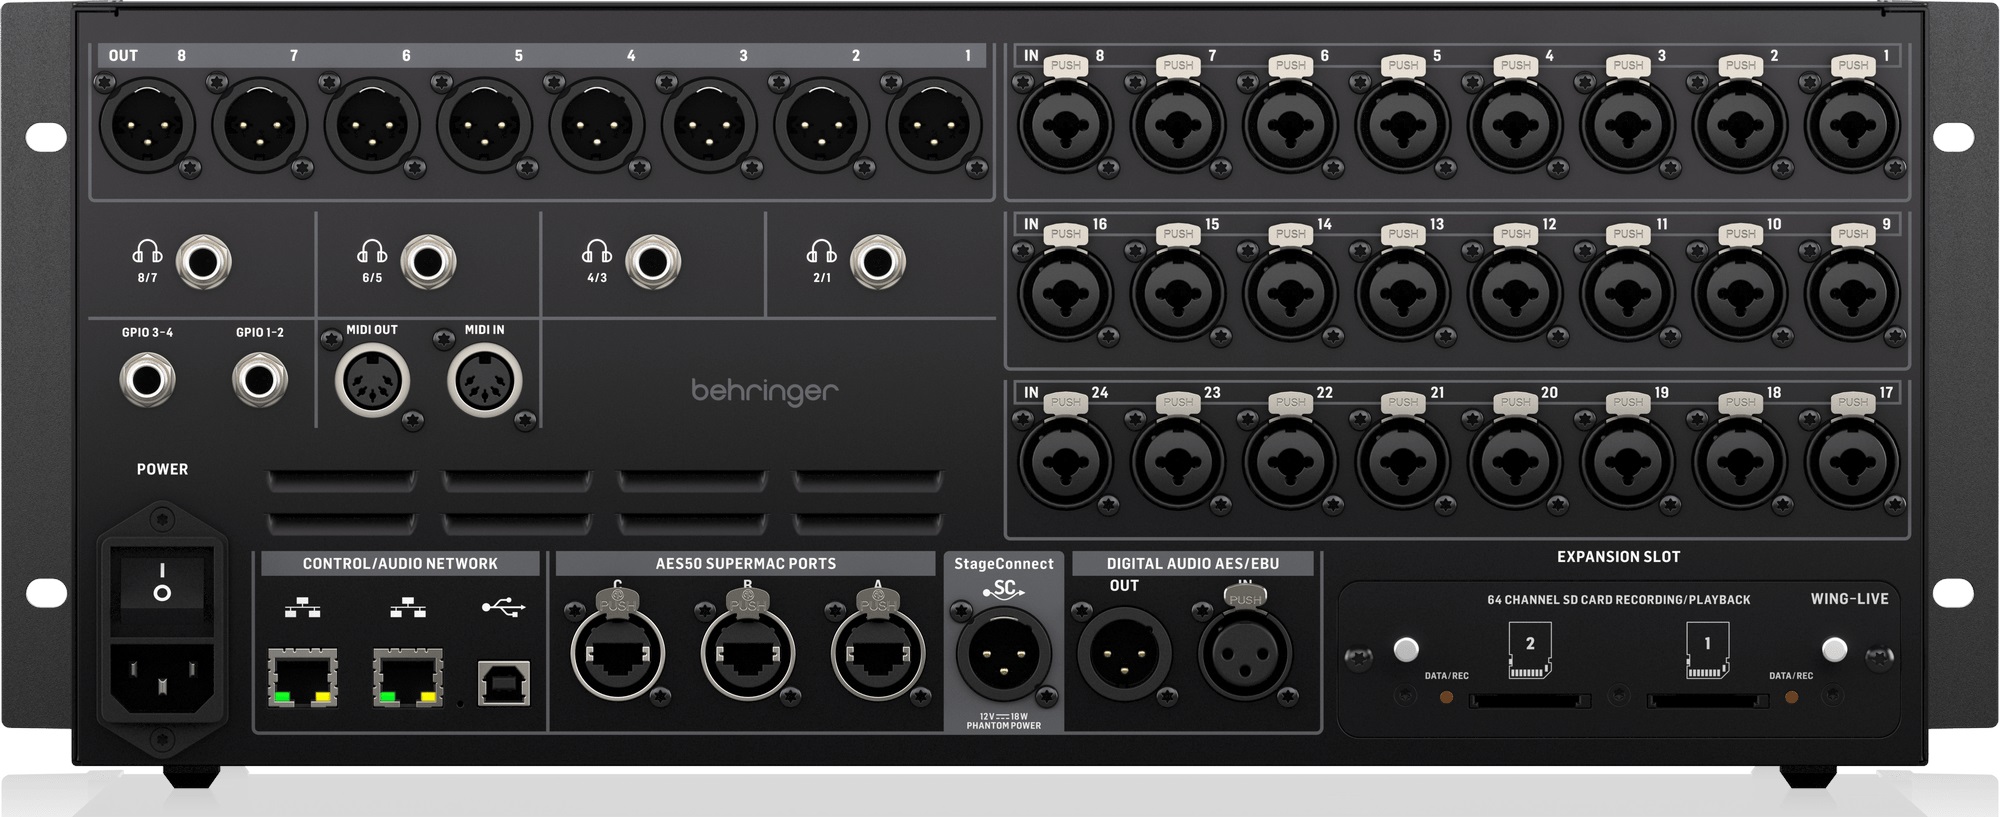The image size is (2000, 817).
Task: Click XLR output connector 8
Action: pyautogui.click(x=147, y=126)
